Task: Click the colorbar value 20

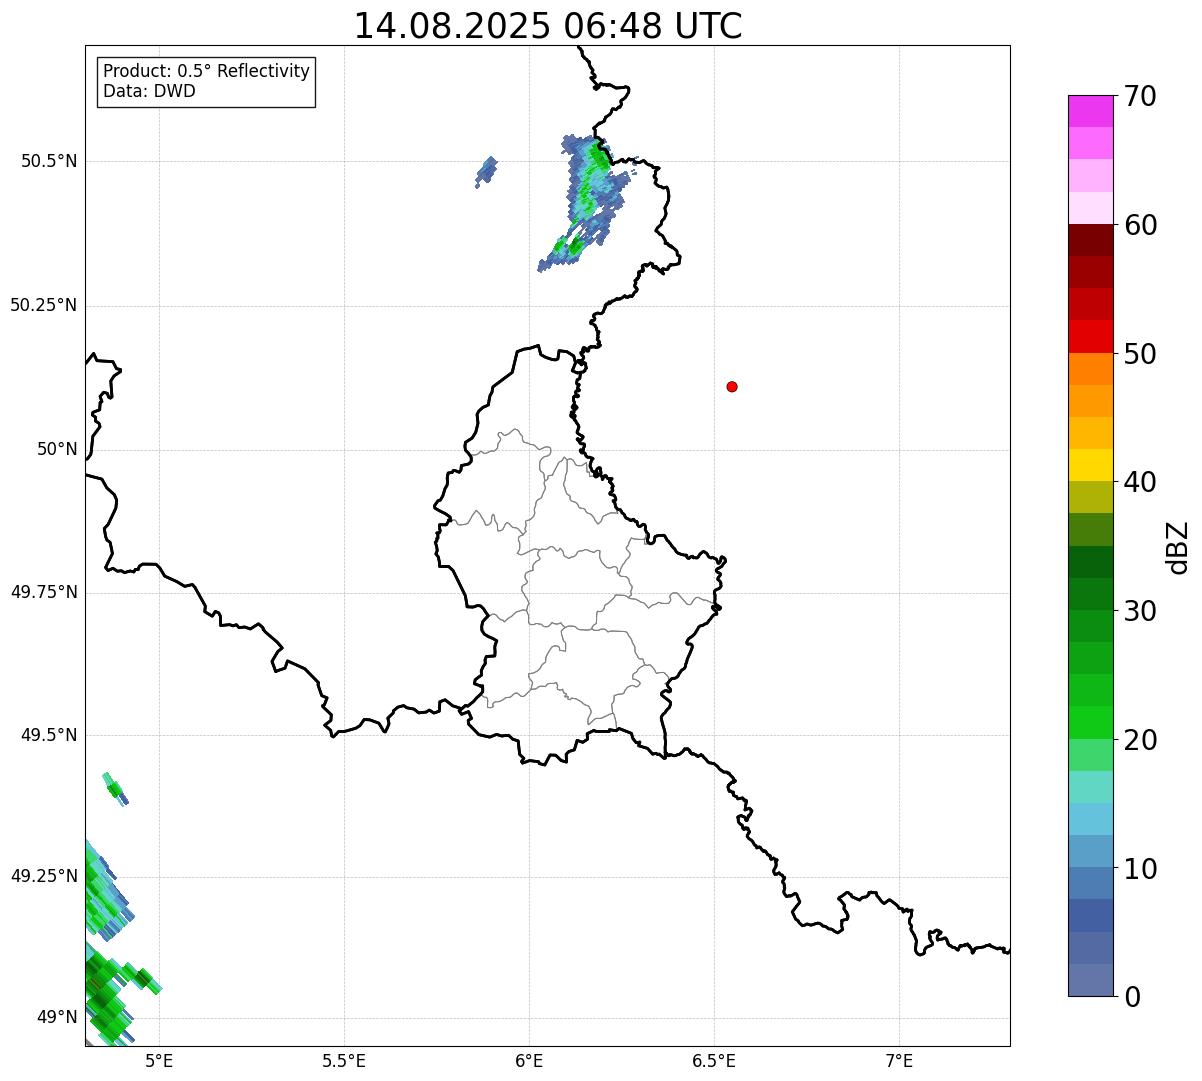Action: pos(1140,740)
